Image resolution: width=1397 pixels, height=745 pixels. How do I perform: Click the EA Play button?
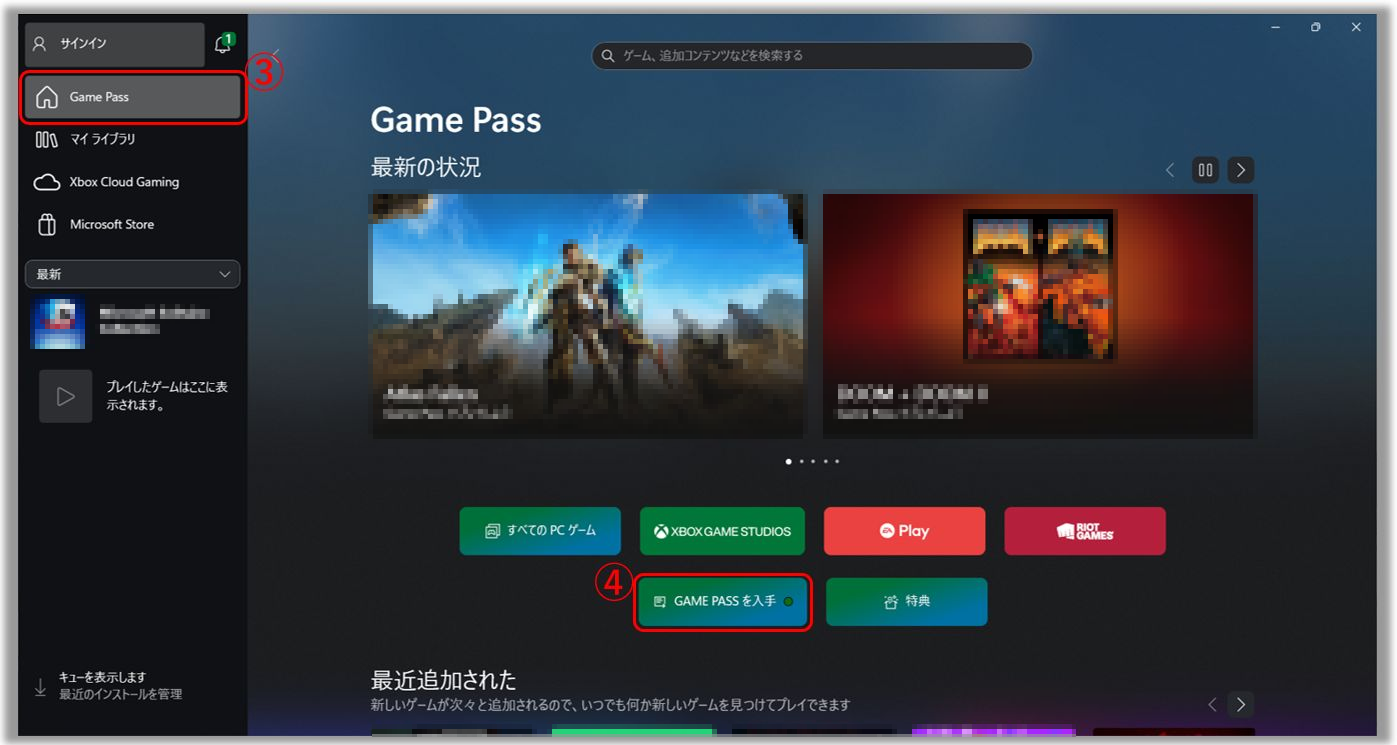coord(904,531)
